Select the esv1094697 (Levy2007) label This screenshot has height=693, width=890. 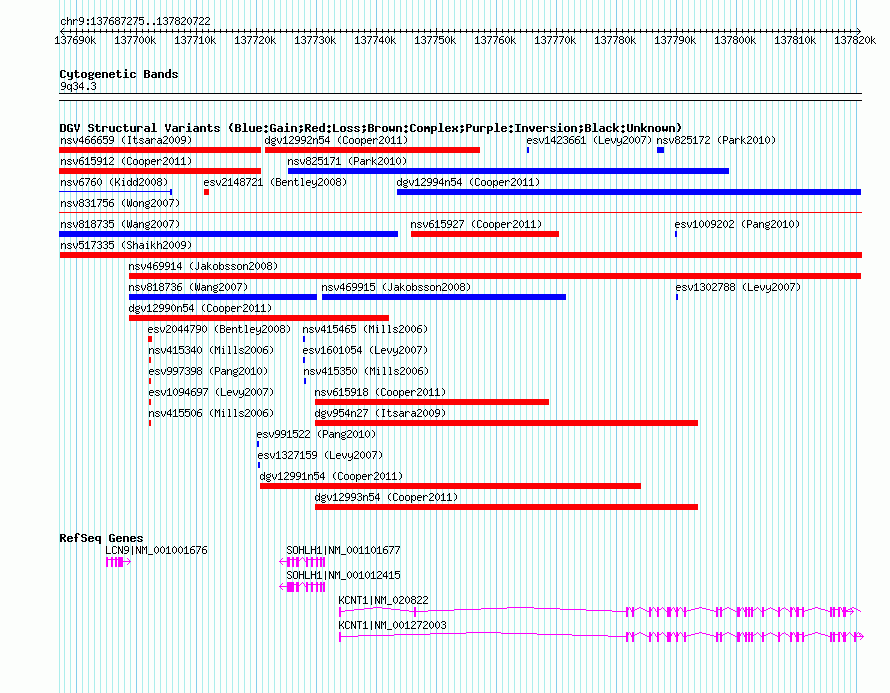[x=211, y=392]
